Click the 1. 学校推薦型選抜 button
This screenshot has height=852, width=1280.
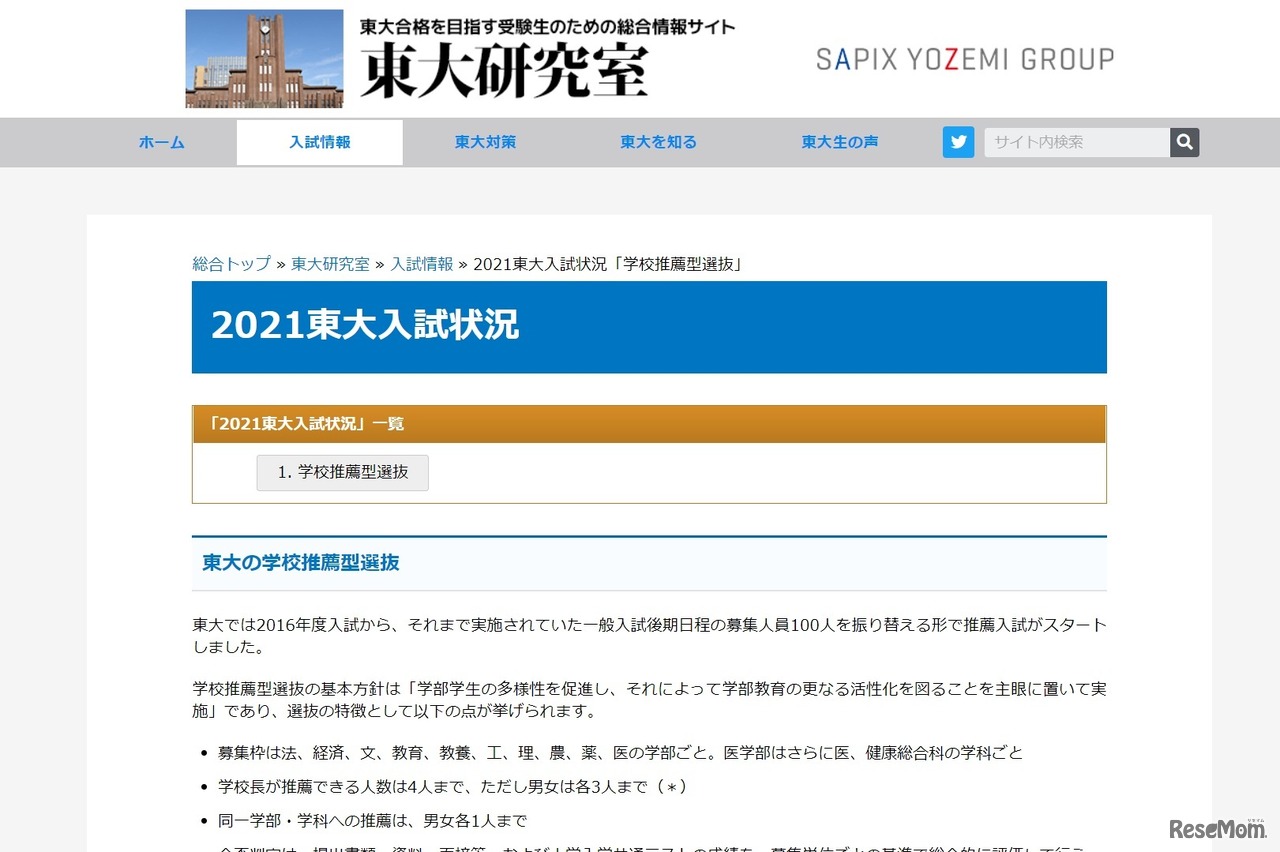[342, 473]
